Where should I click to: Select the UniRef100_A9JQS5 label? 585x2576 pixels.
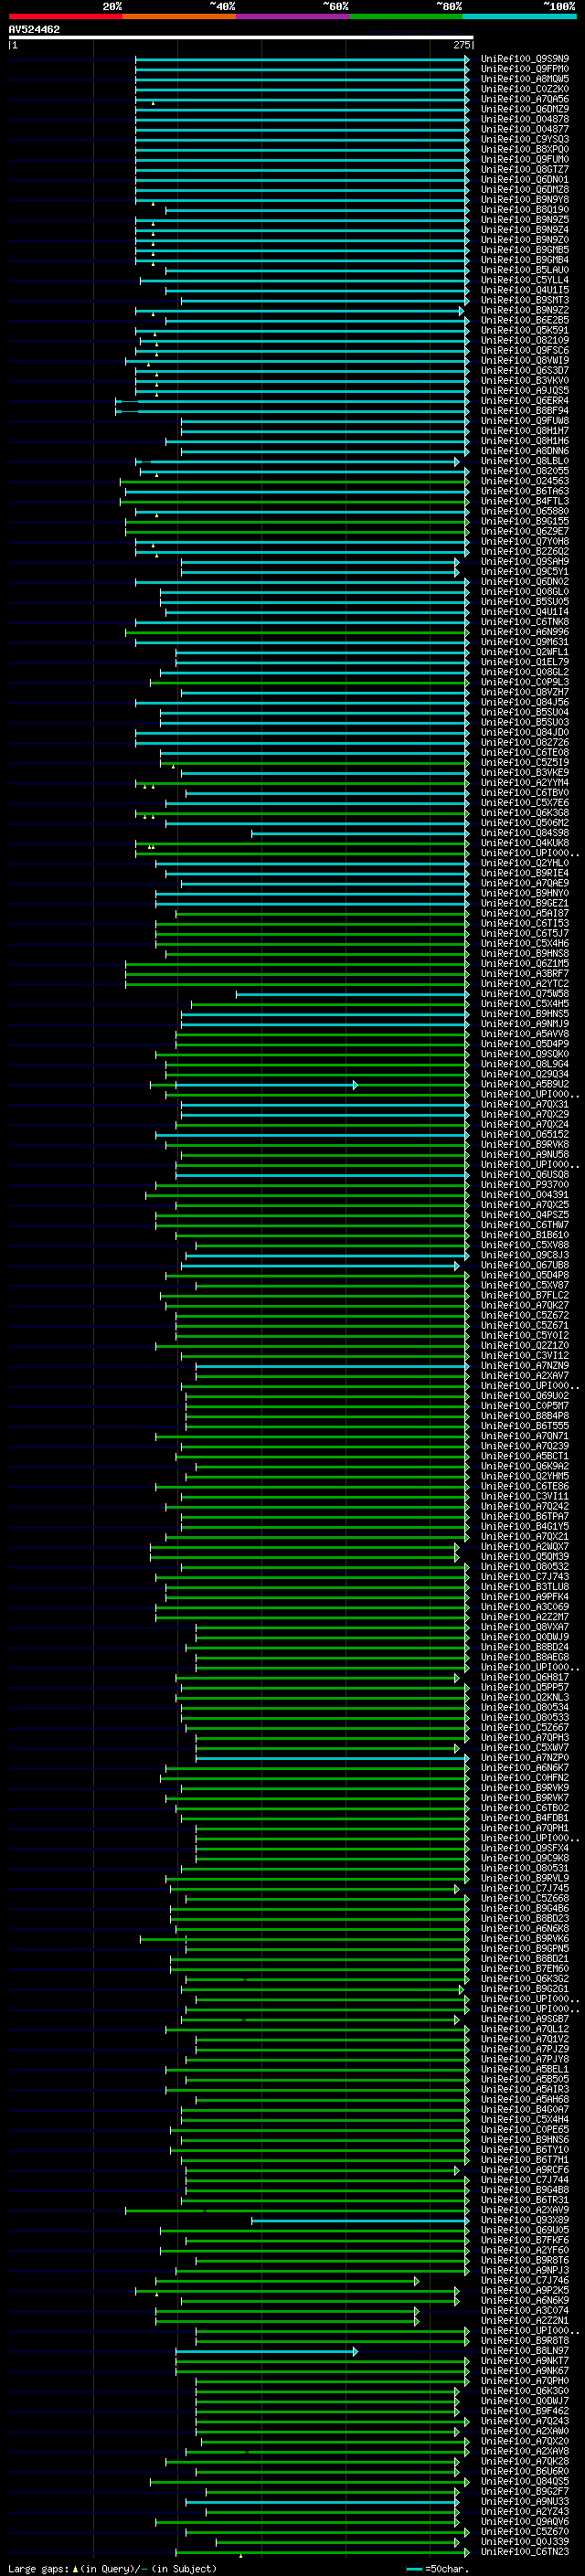(x=525, y=391)
